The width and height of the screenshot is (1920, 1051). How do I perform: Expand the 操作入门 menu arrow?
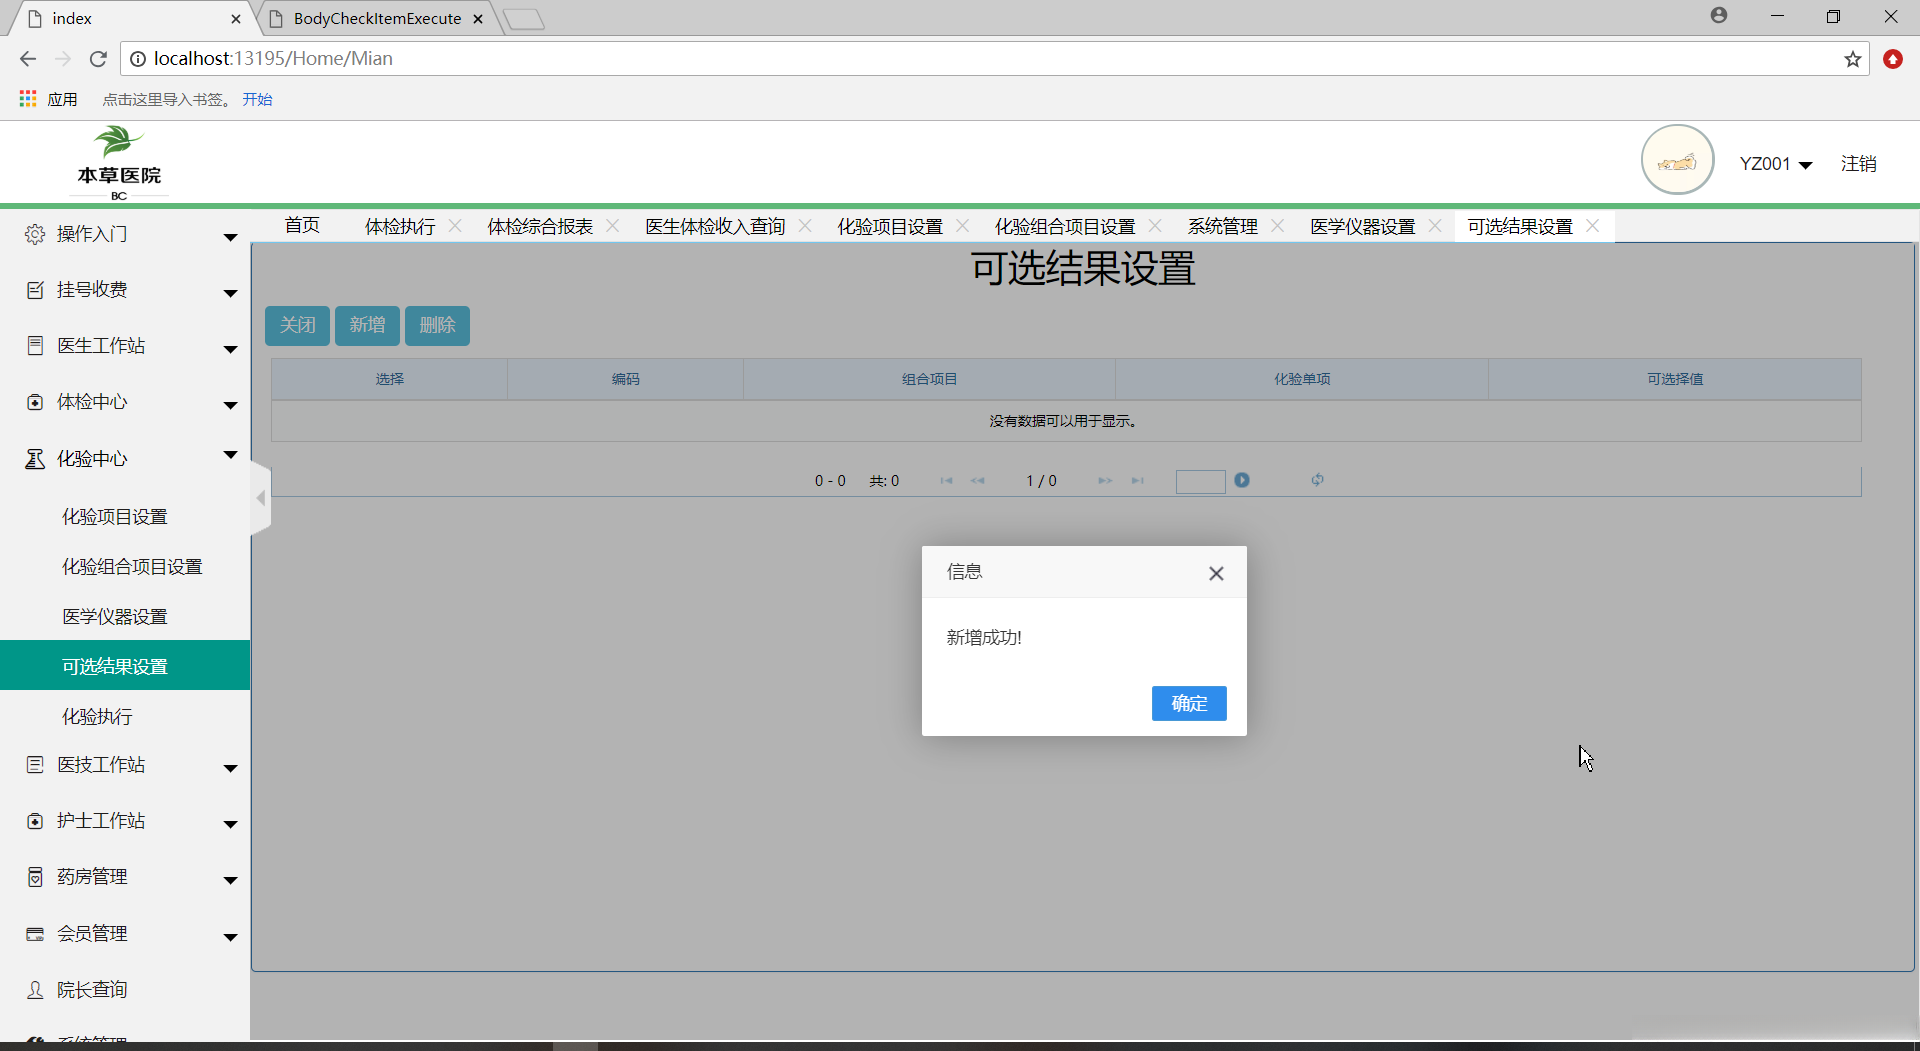pos(231,237)
